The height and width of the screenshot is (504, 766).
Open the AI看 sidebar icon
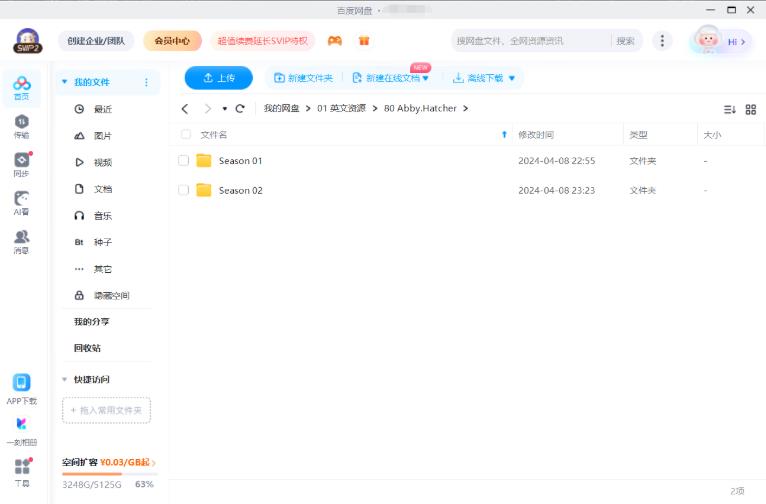tap(21, 203)
